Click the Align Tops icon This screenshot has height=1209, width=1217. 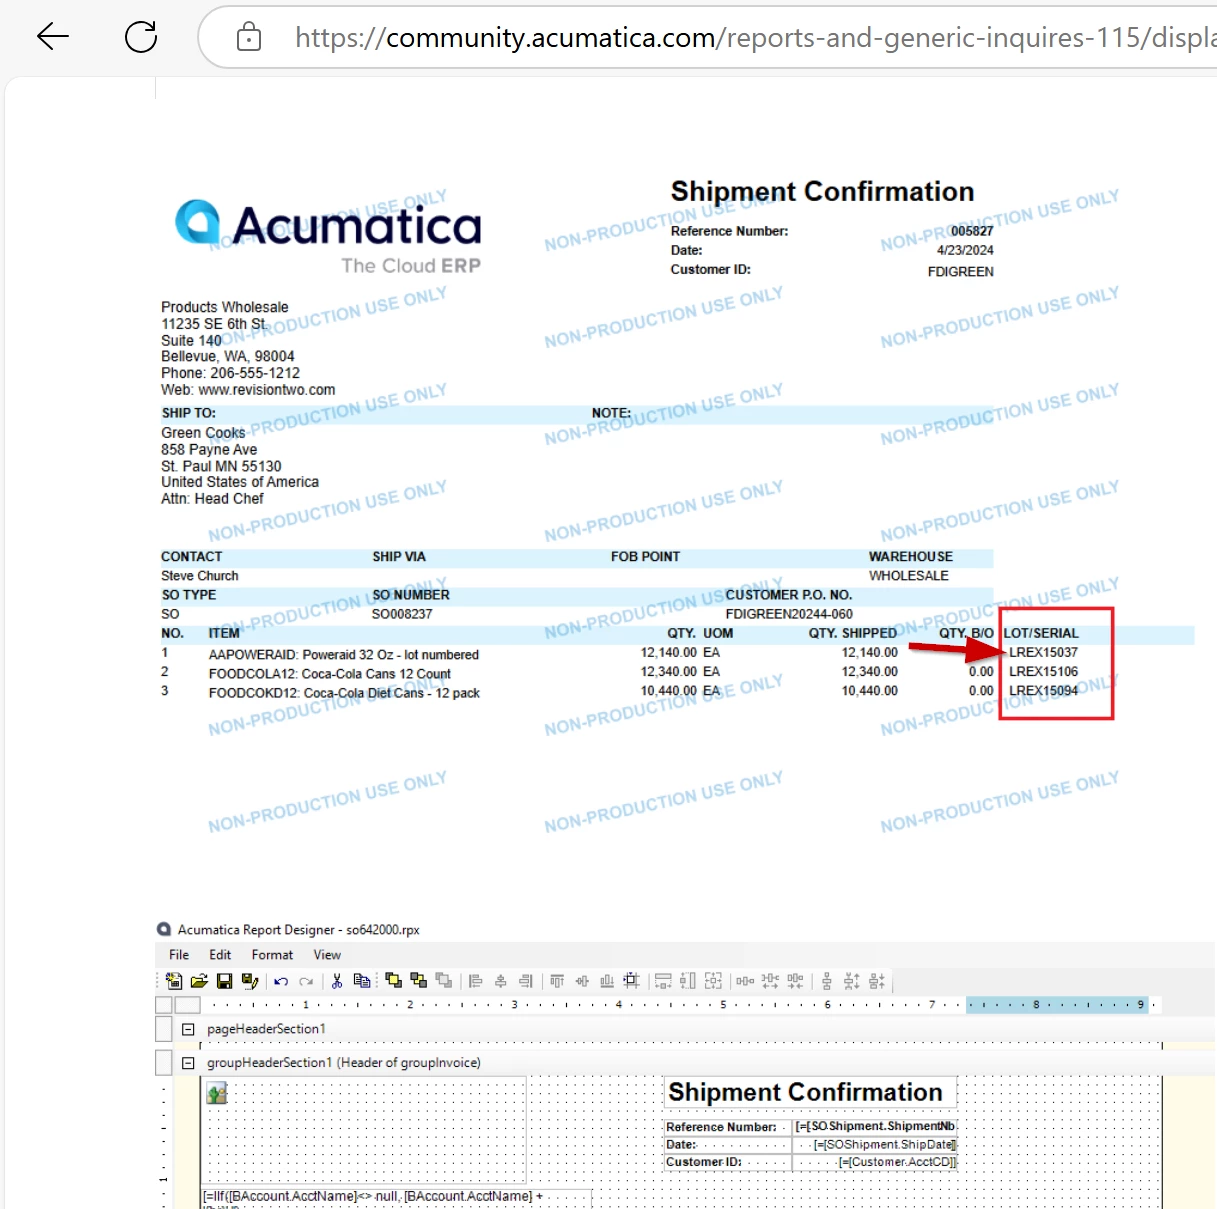pyautogui.click(x=557, y=981)
